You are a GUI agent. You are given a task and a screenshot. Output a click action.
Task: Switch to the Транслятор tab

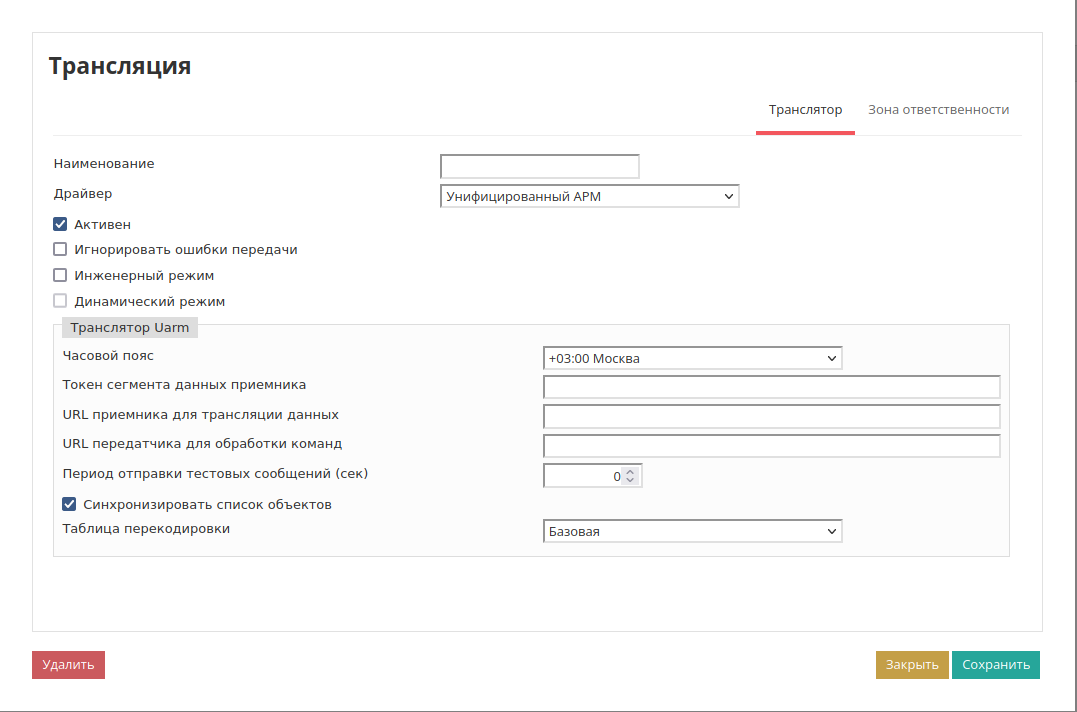click(x=805, y=110)
